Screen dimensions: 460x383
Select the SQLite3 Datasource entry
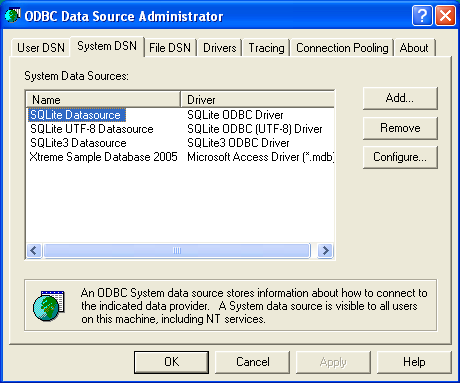(x=78, y=143)
